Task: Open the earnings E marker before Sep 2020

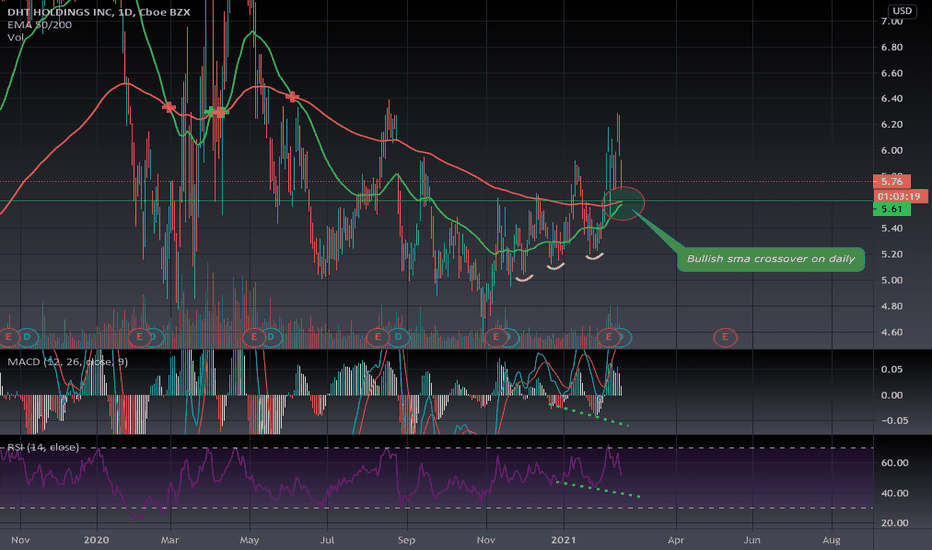Action: [377, 338]
